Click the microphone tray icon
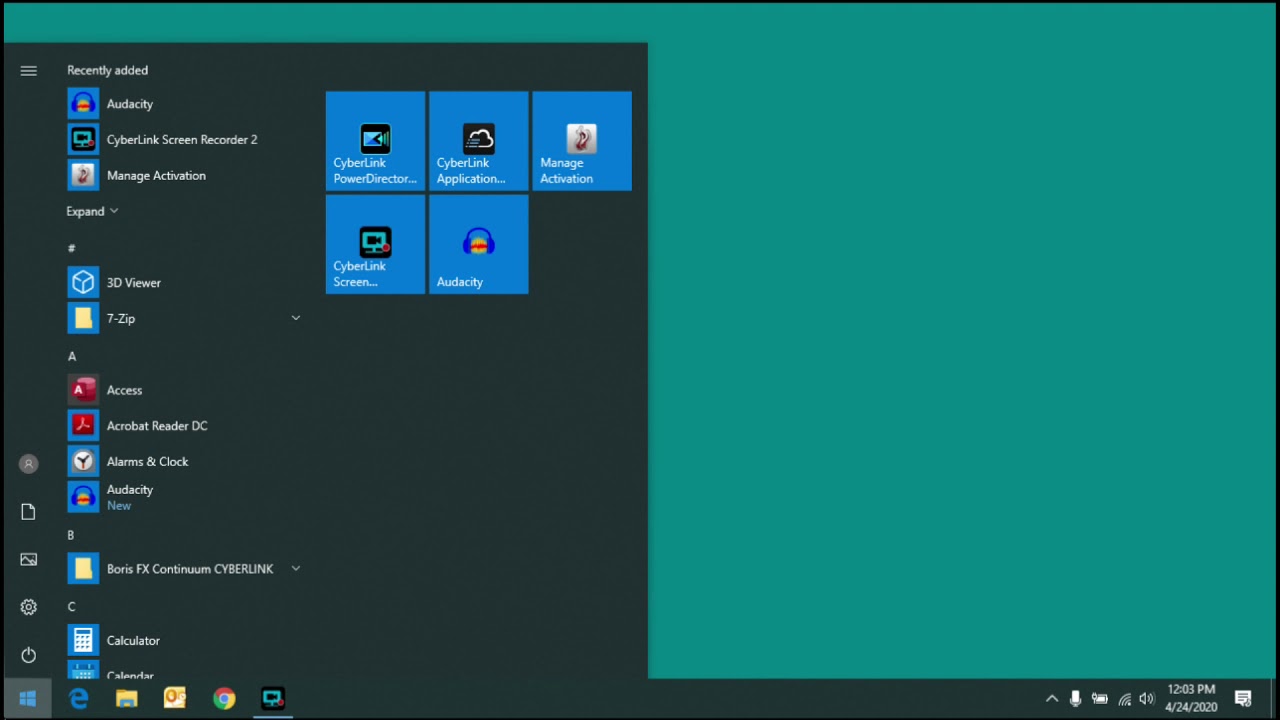This screenshot has height=720, width=1280. pyautogui.click(x=1075, y=699)
